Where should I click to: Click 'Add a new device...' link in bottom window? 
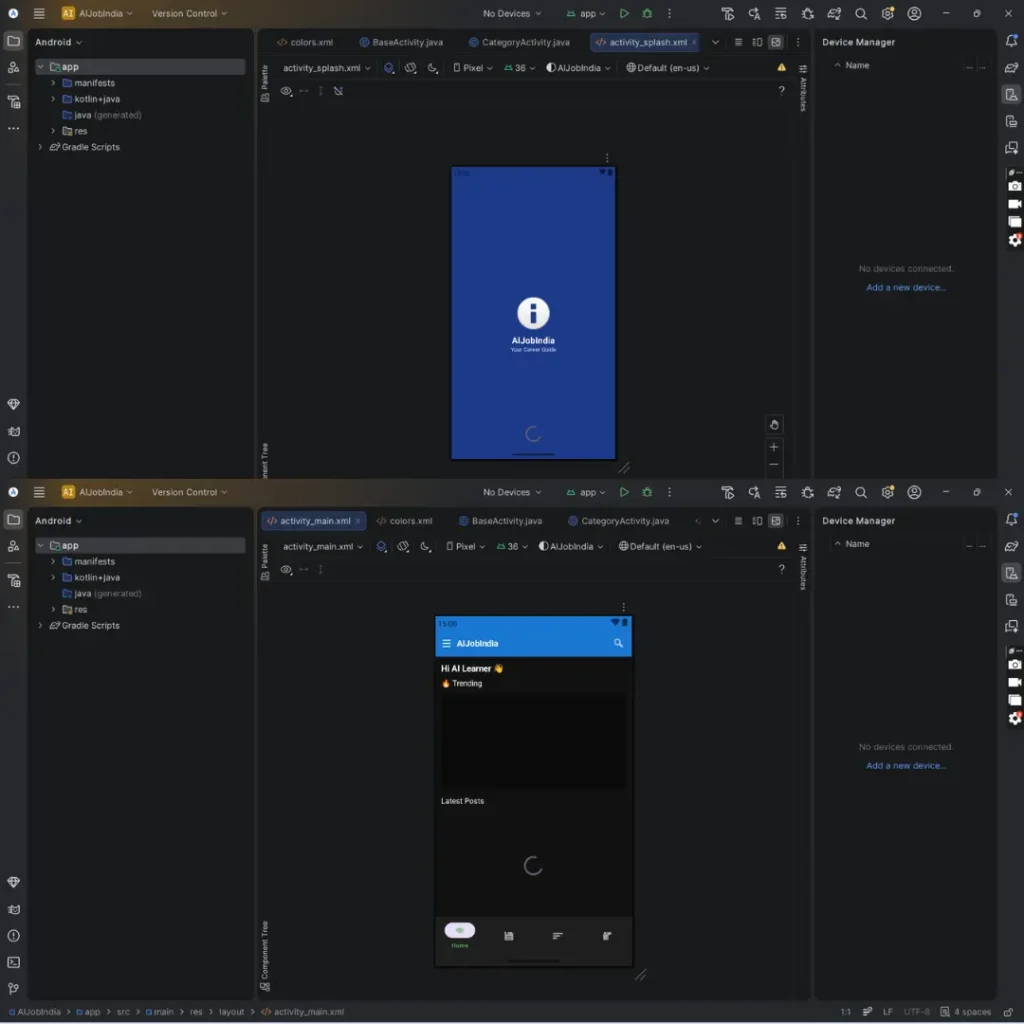click(x=906, y=765)
